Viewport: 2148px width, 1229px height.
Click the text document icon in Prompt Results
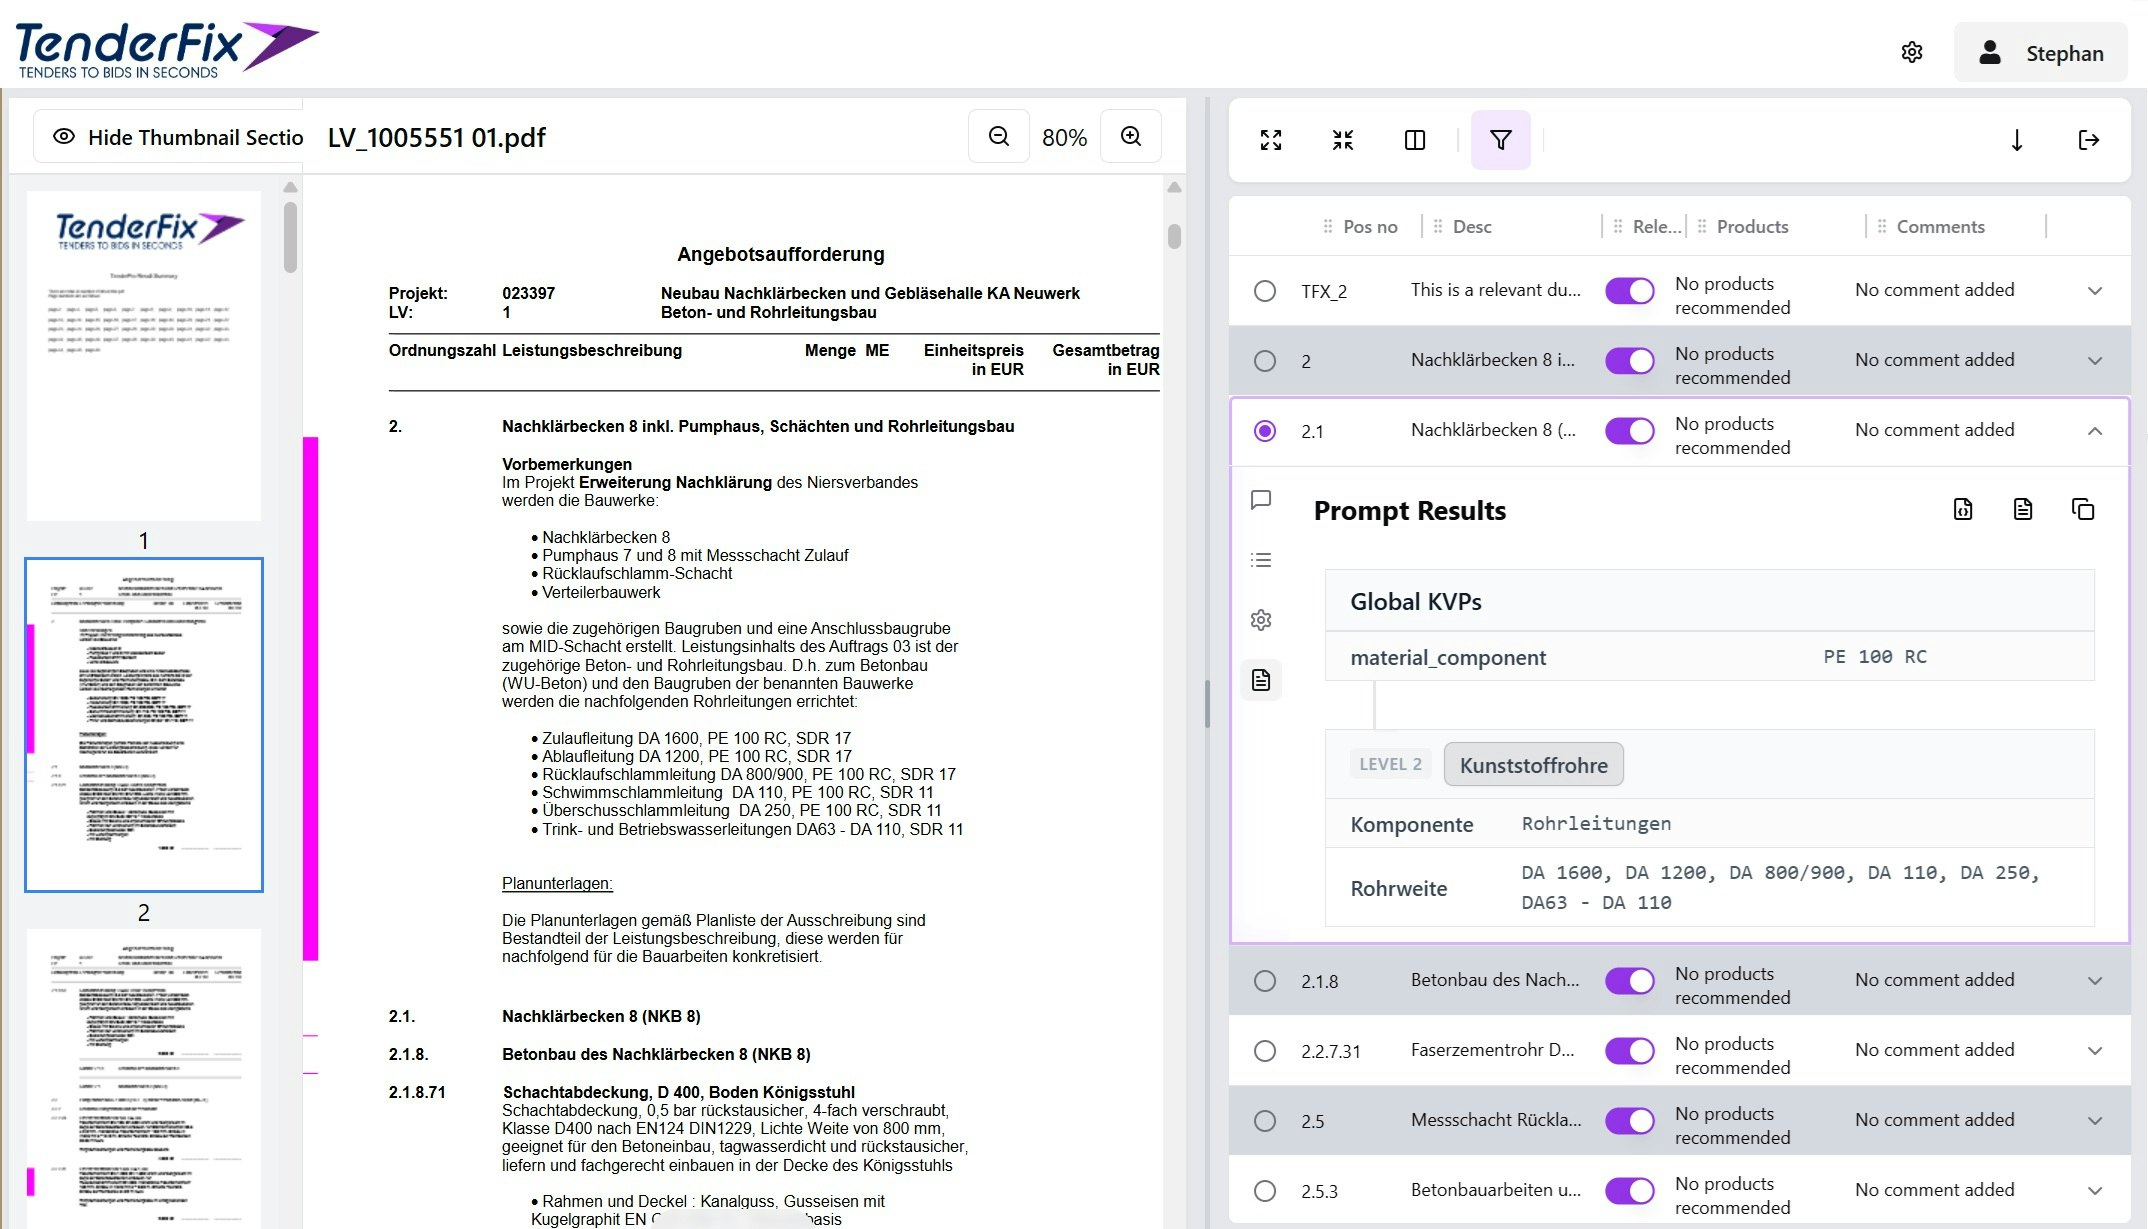2022,510
